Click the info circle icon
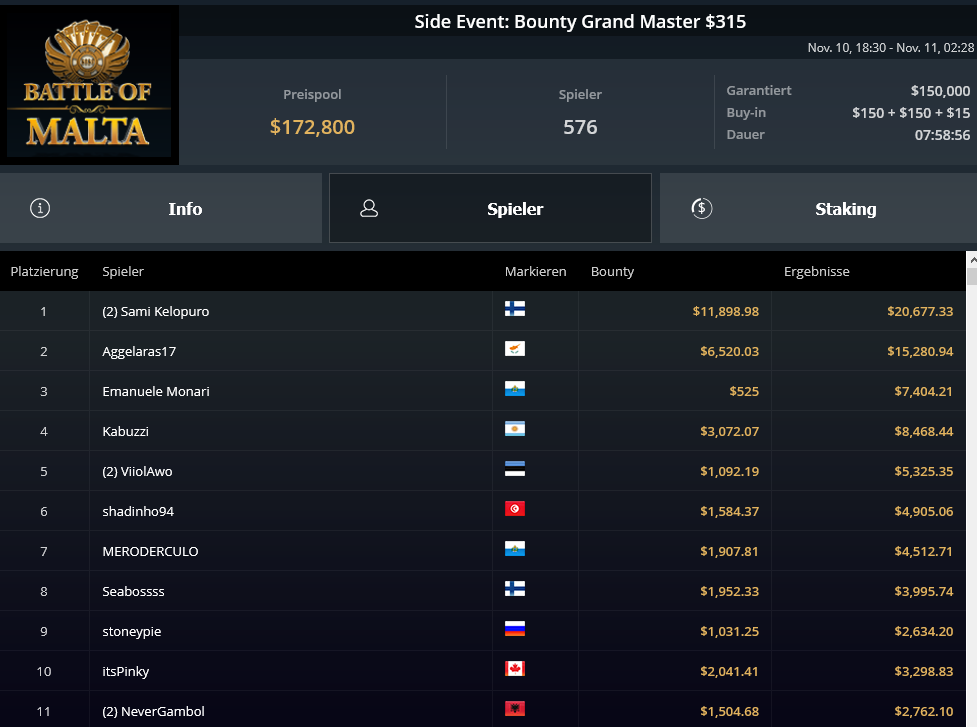The height and width of the screenshot is (727, 977). coord(41,208)
